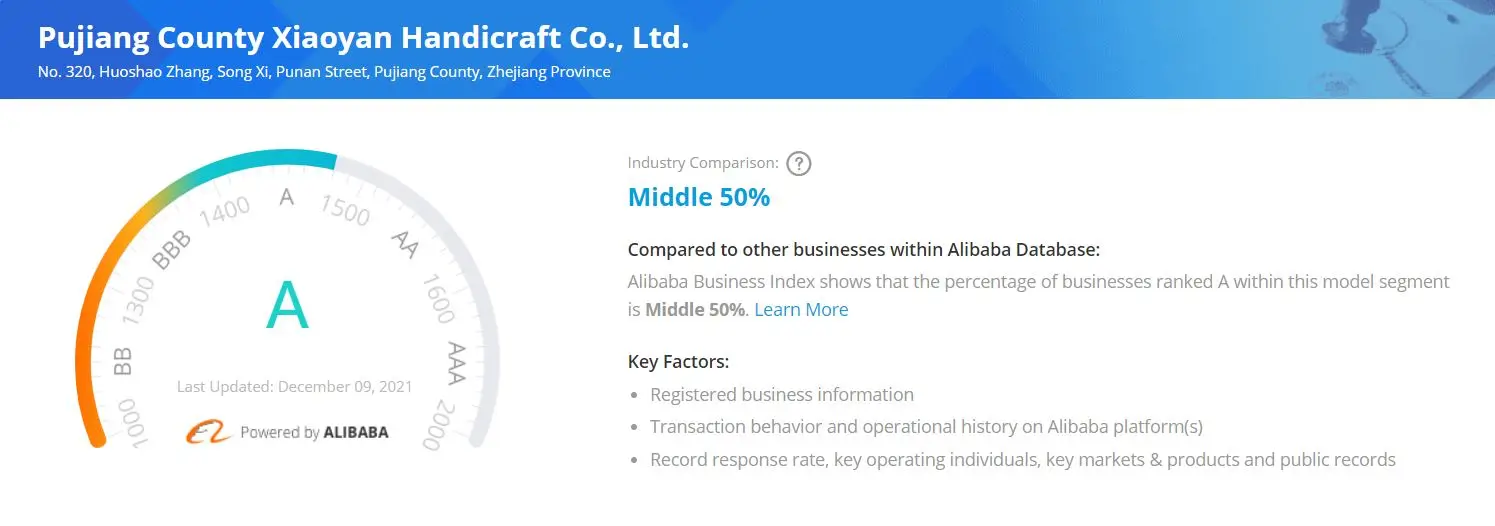
Task: Click the Record response rate bullet
Action: 1022,460
